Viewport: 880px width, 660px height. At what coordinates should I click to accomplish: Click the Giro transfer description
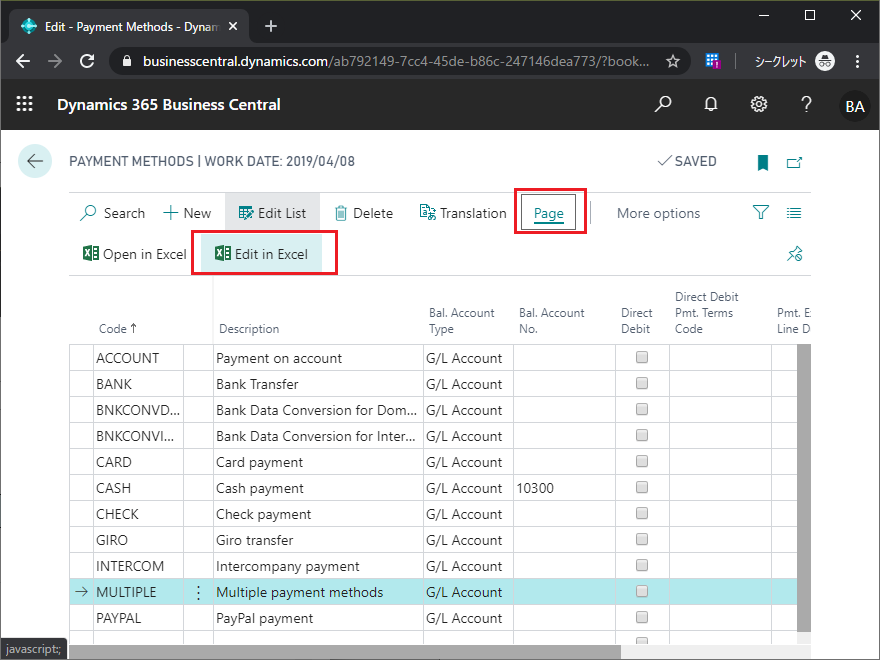[318, 540]
